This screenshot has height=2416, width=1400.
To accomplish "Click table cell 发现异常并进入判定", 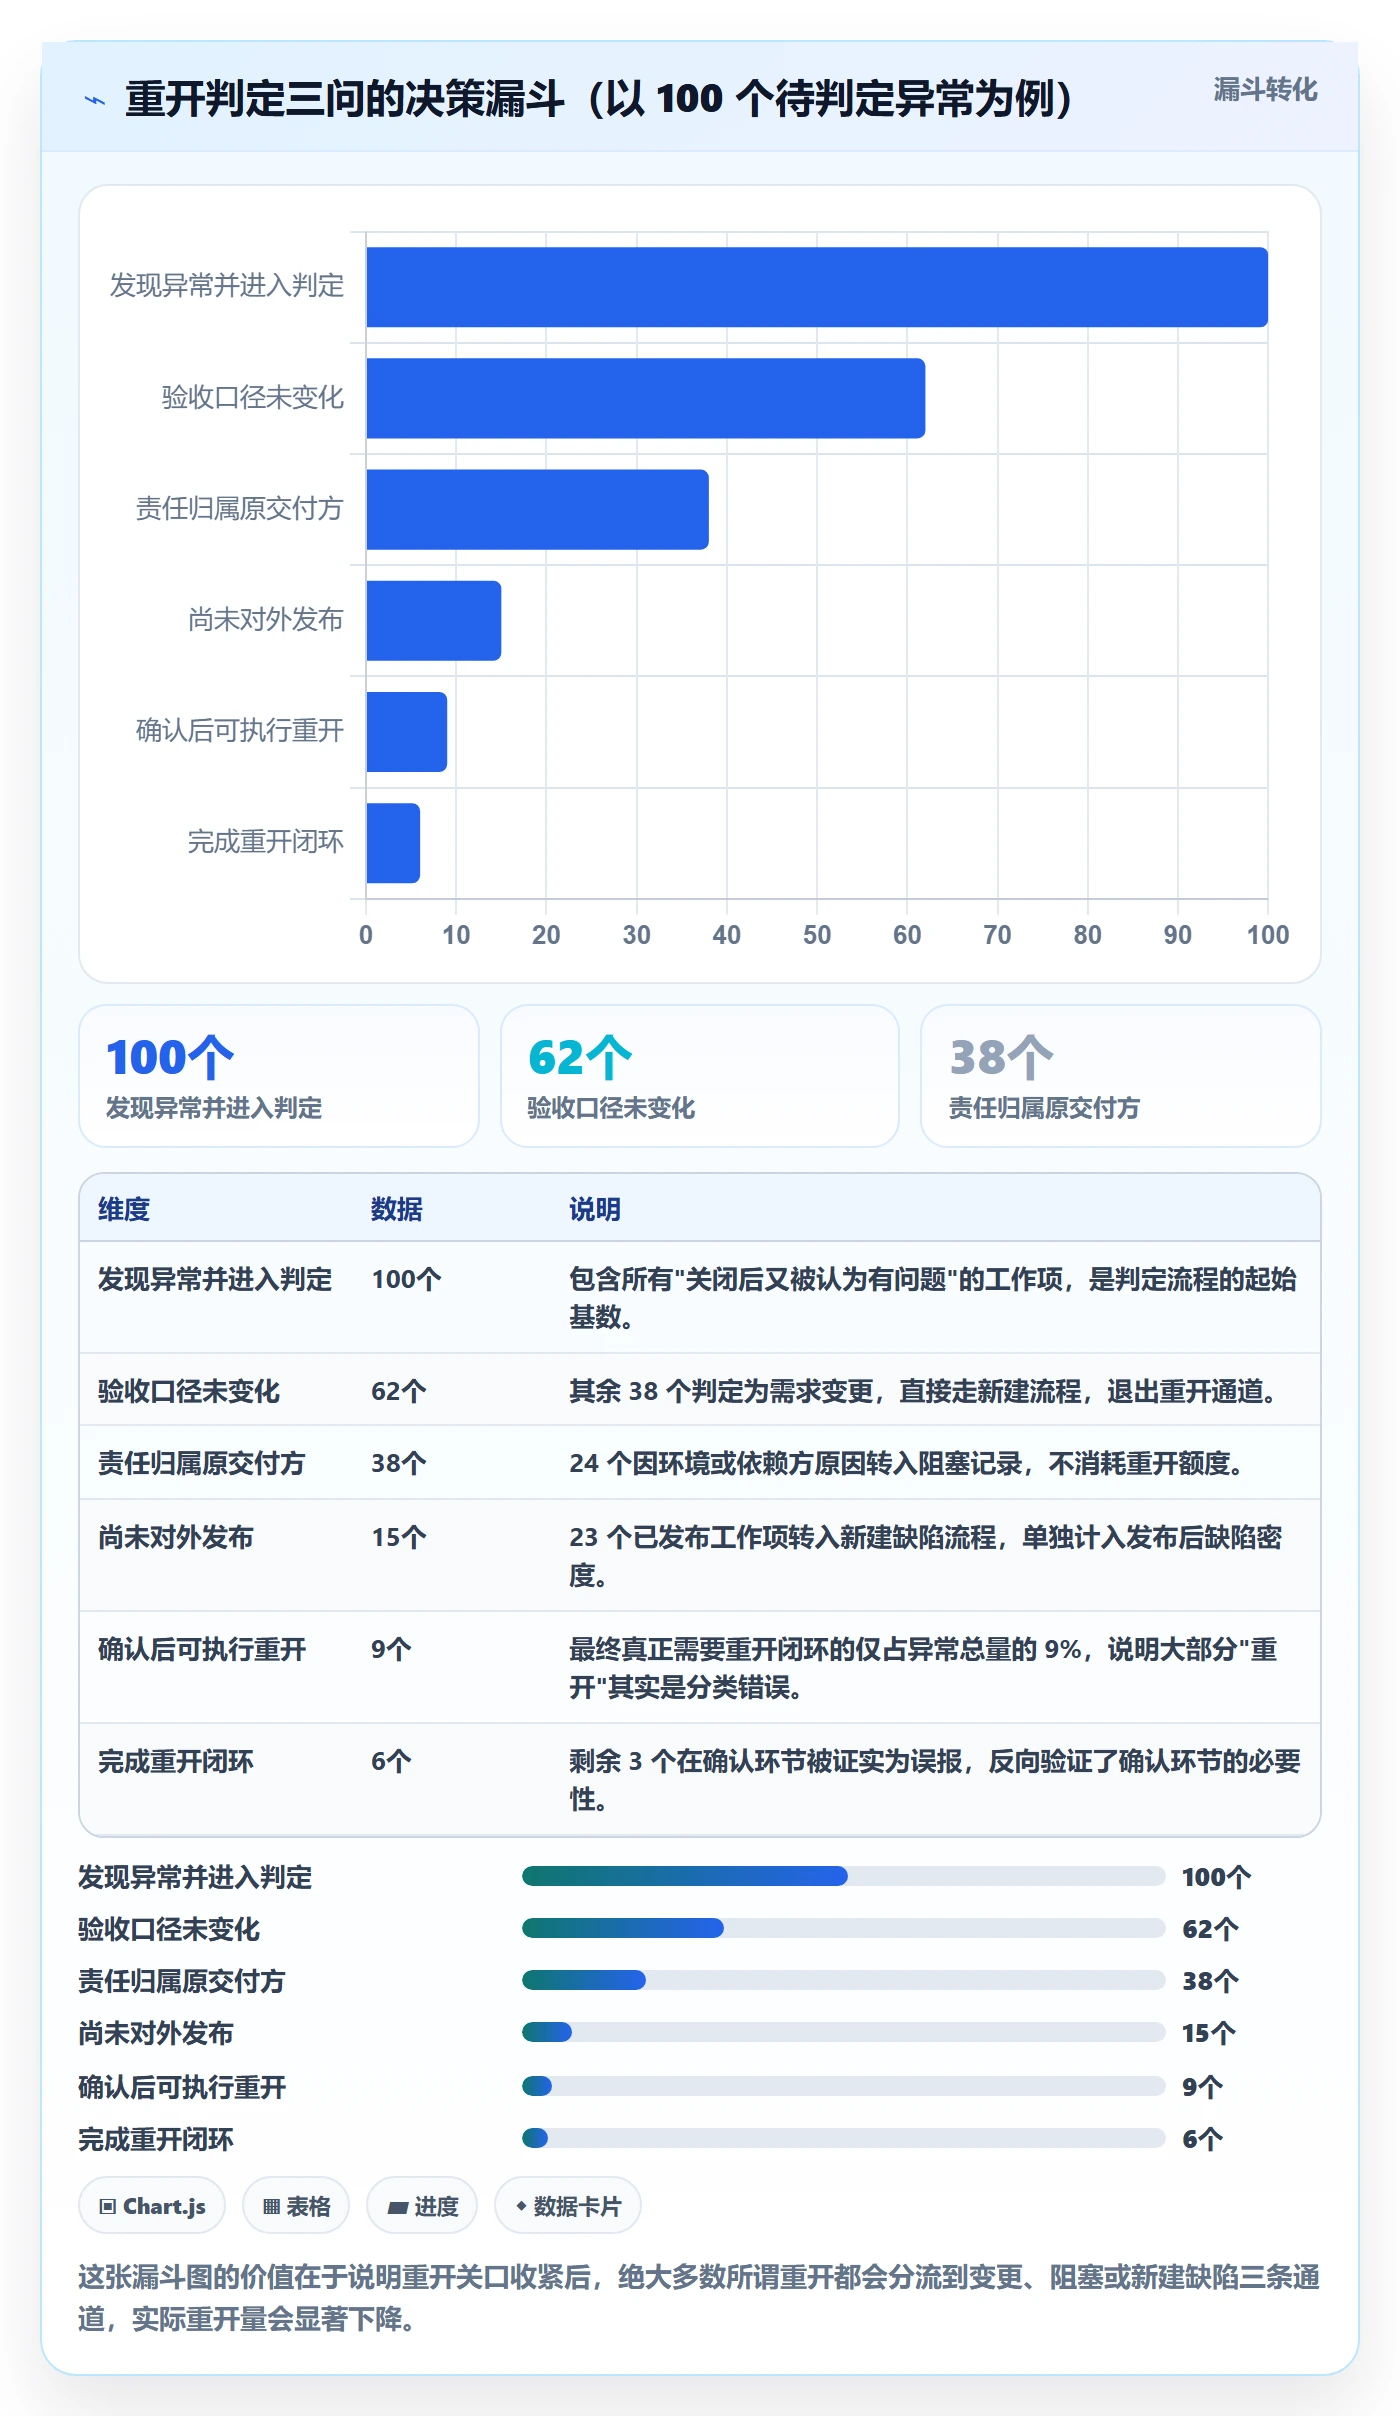I will click(x=215, y=1279).
